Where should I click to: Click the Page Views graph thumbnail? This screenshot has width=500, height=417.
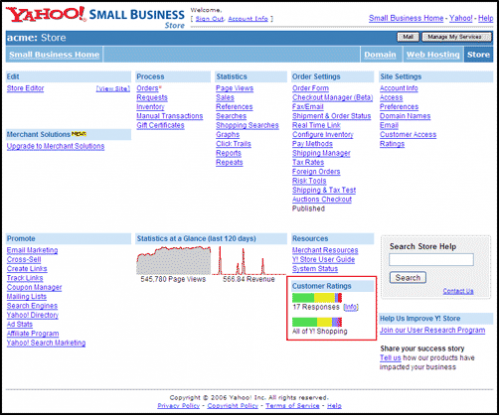coord(174,260)
